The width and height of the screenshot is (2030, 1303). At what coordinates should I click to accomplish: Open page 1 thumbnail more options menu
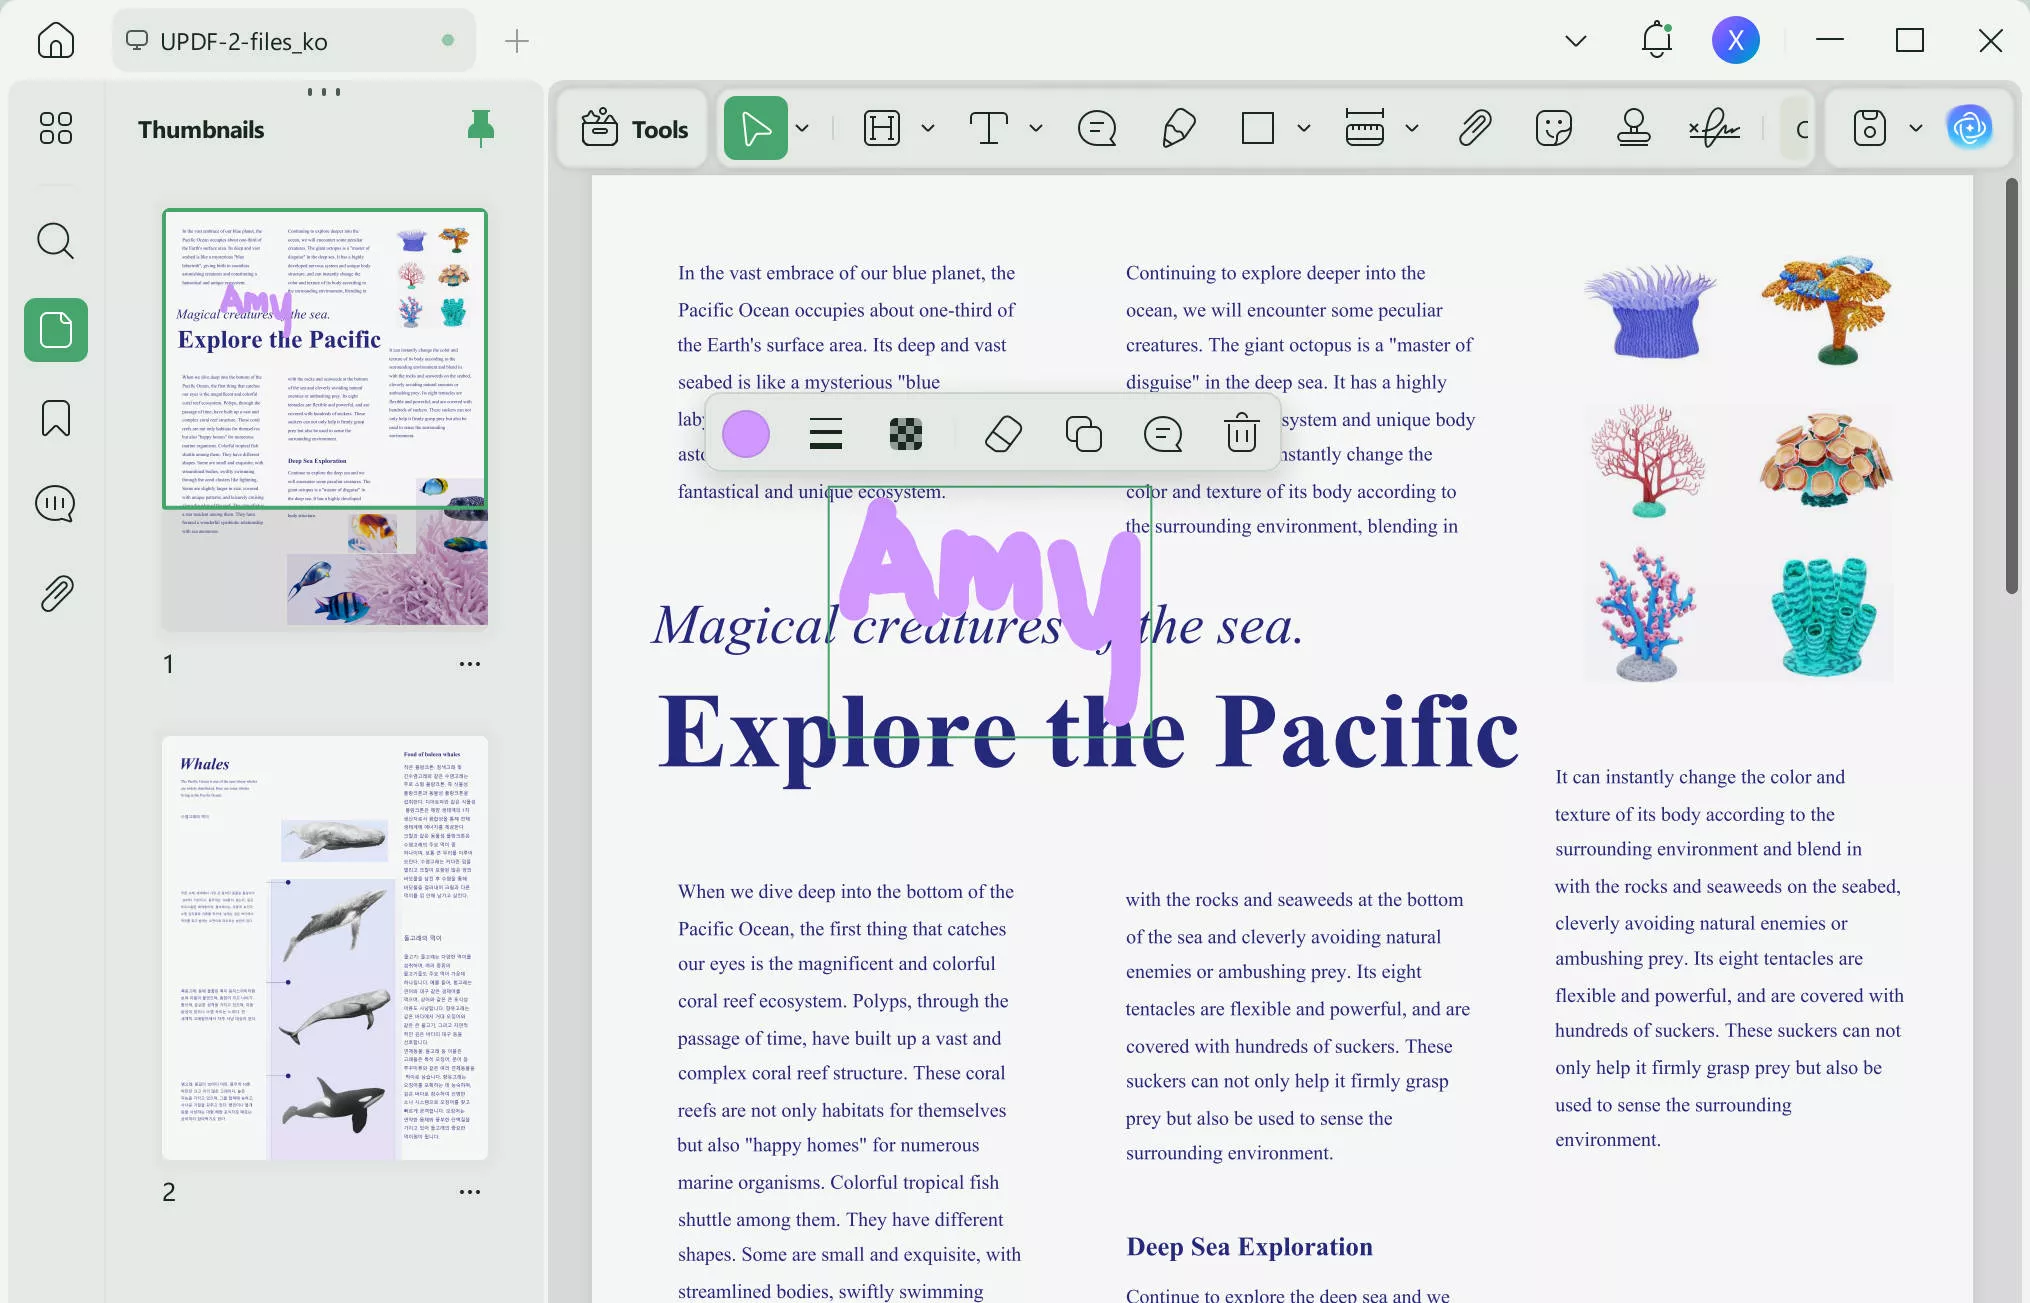pos(469,664)
